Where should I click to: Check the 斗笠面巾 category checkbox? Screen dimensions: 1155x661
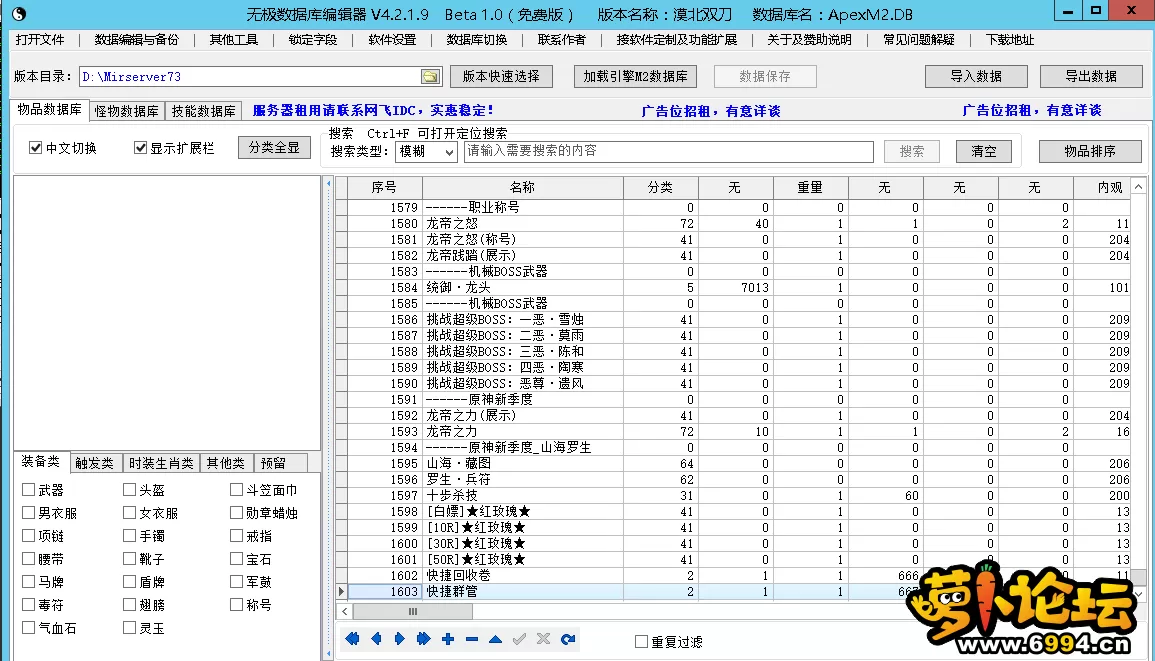pyautogui.click(x=236, y=489)
